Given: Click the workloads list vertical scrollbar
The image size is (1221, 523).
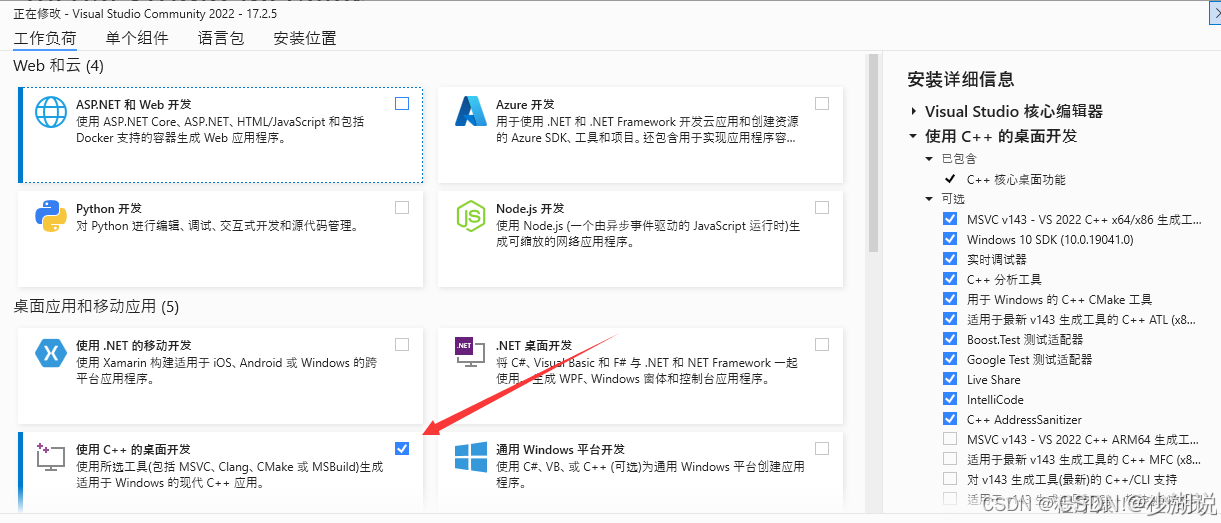Looking at the screenshot, I should click(x=873, y=152).
